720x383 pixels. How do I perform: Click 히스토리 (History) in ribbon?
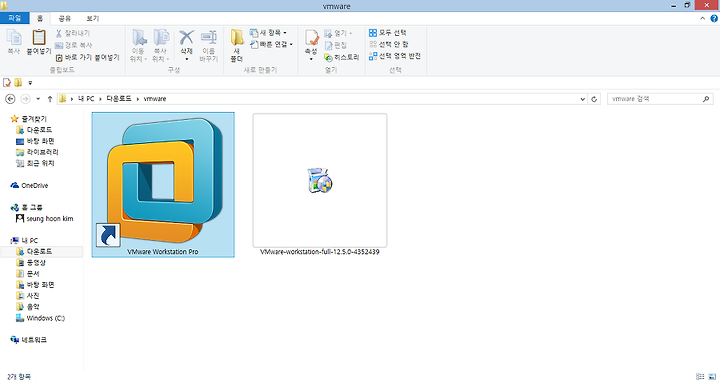341,57
